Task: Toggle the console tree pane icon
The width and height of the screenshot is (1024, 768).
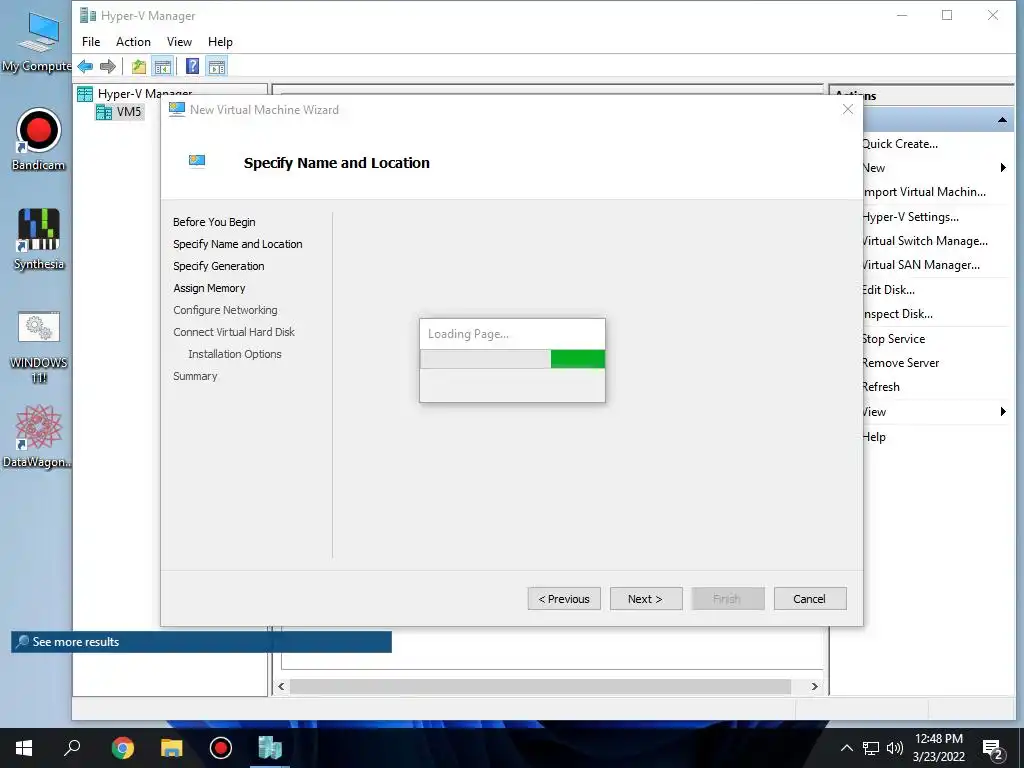Action: [163, 67]
